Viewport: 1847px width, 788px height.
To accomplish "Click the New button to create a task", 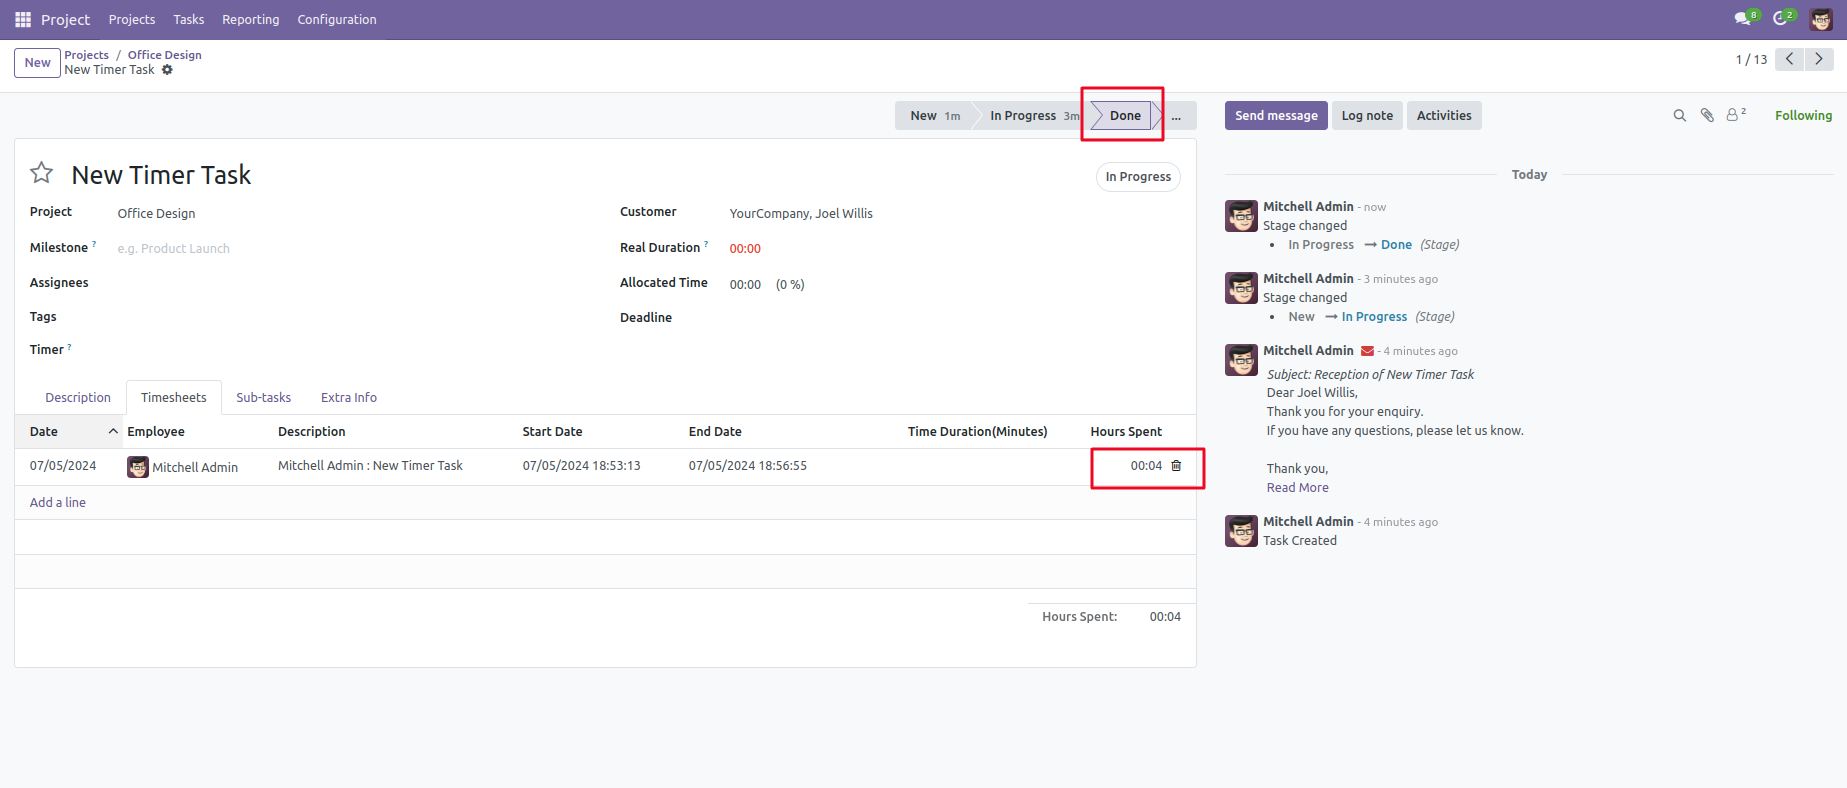I will tap(37, 62).
